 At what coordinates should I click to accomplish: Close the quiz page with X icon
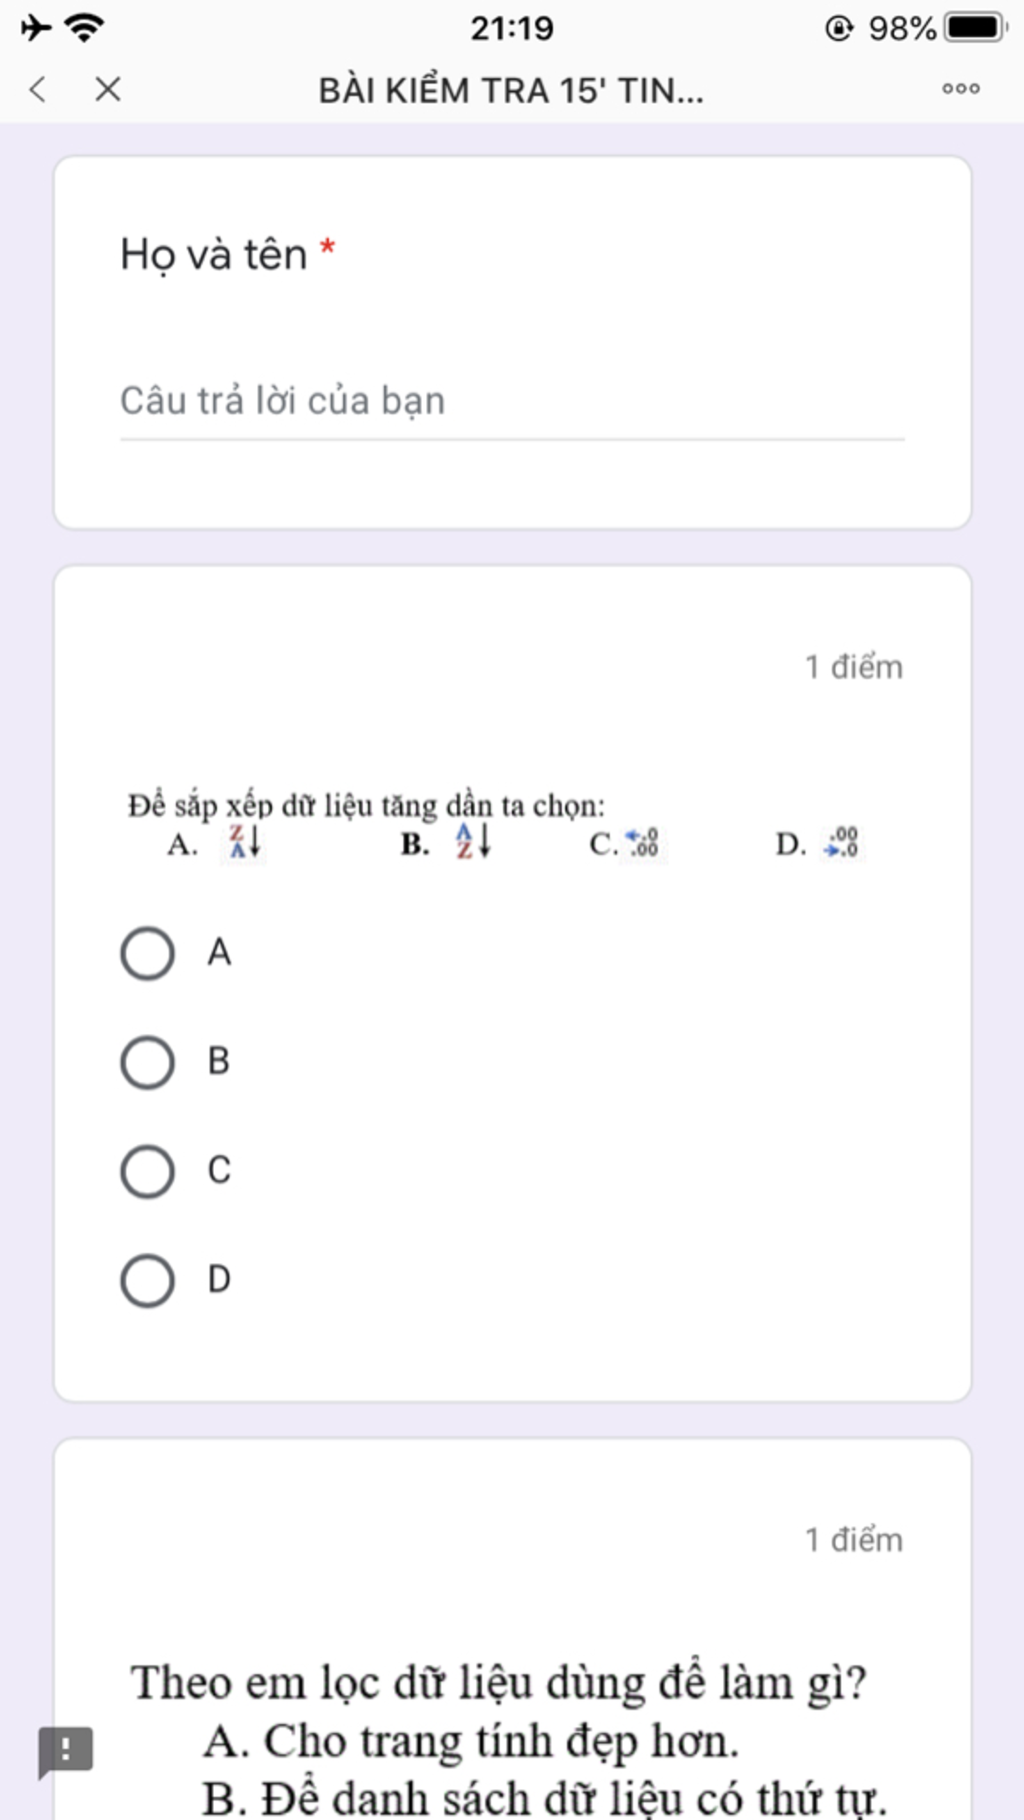click(x=108, y=89)
